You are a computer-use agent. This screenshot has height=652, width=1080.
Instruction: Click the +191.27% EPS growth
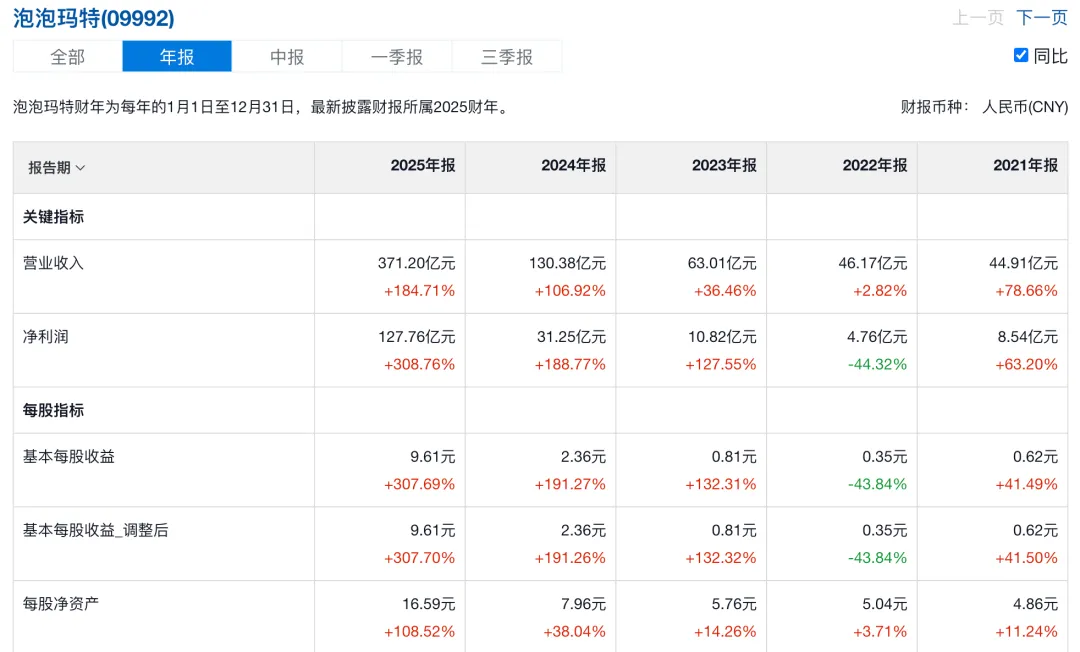[570, 484]
